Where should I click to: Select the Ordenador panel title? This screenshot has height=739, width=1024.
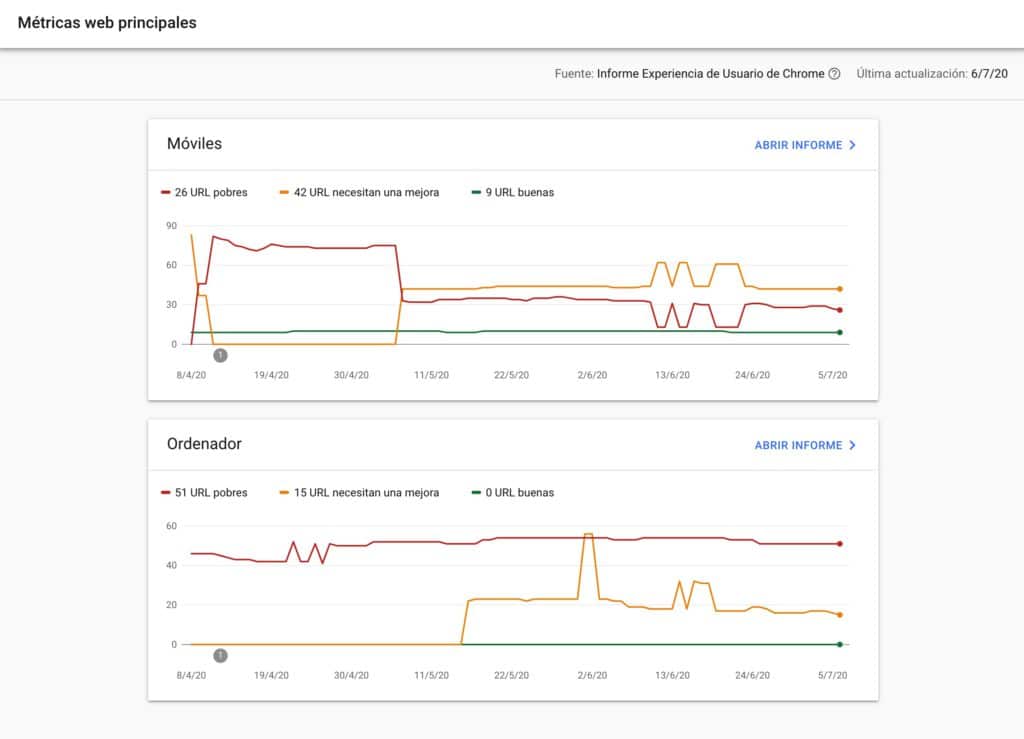(207, 445)
